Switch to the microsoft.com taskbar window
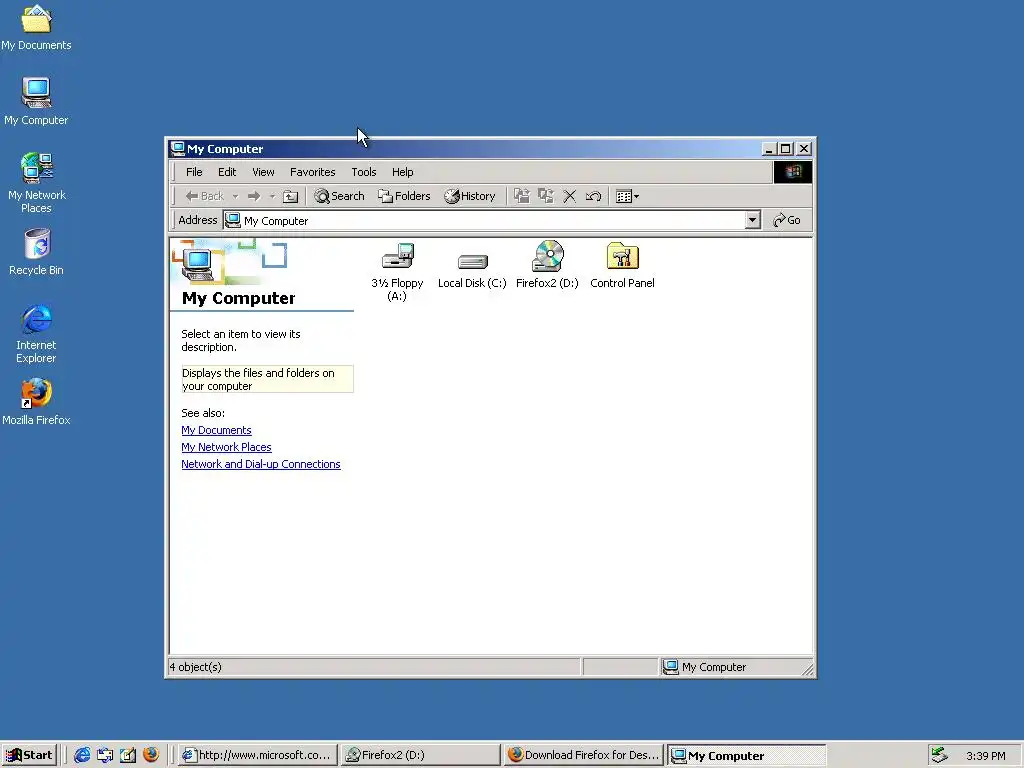The image size is (1024, 768). click(257, 755)
